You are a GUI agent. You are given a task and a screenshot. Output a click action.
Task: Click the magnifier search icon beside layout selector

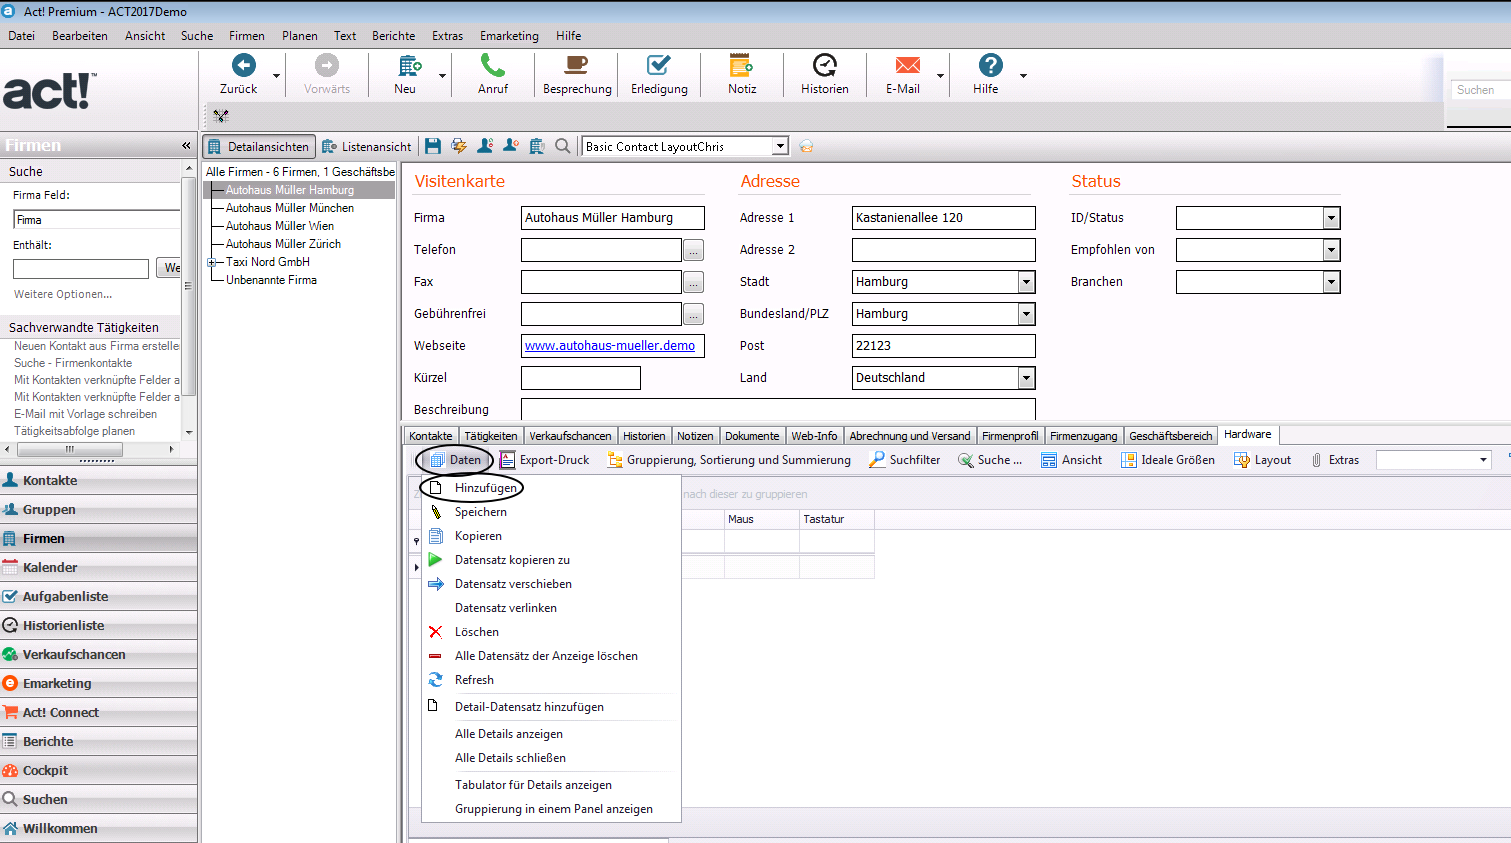[x=563, y=146]
